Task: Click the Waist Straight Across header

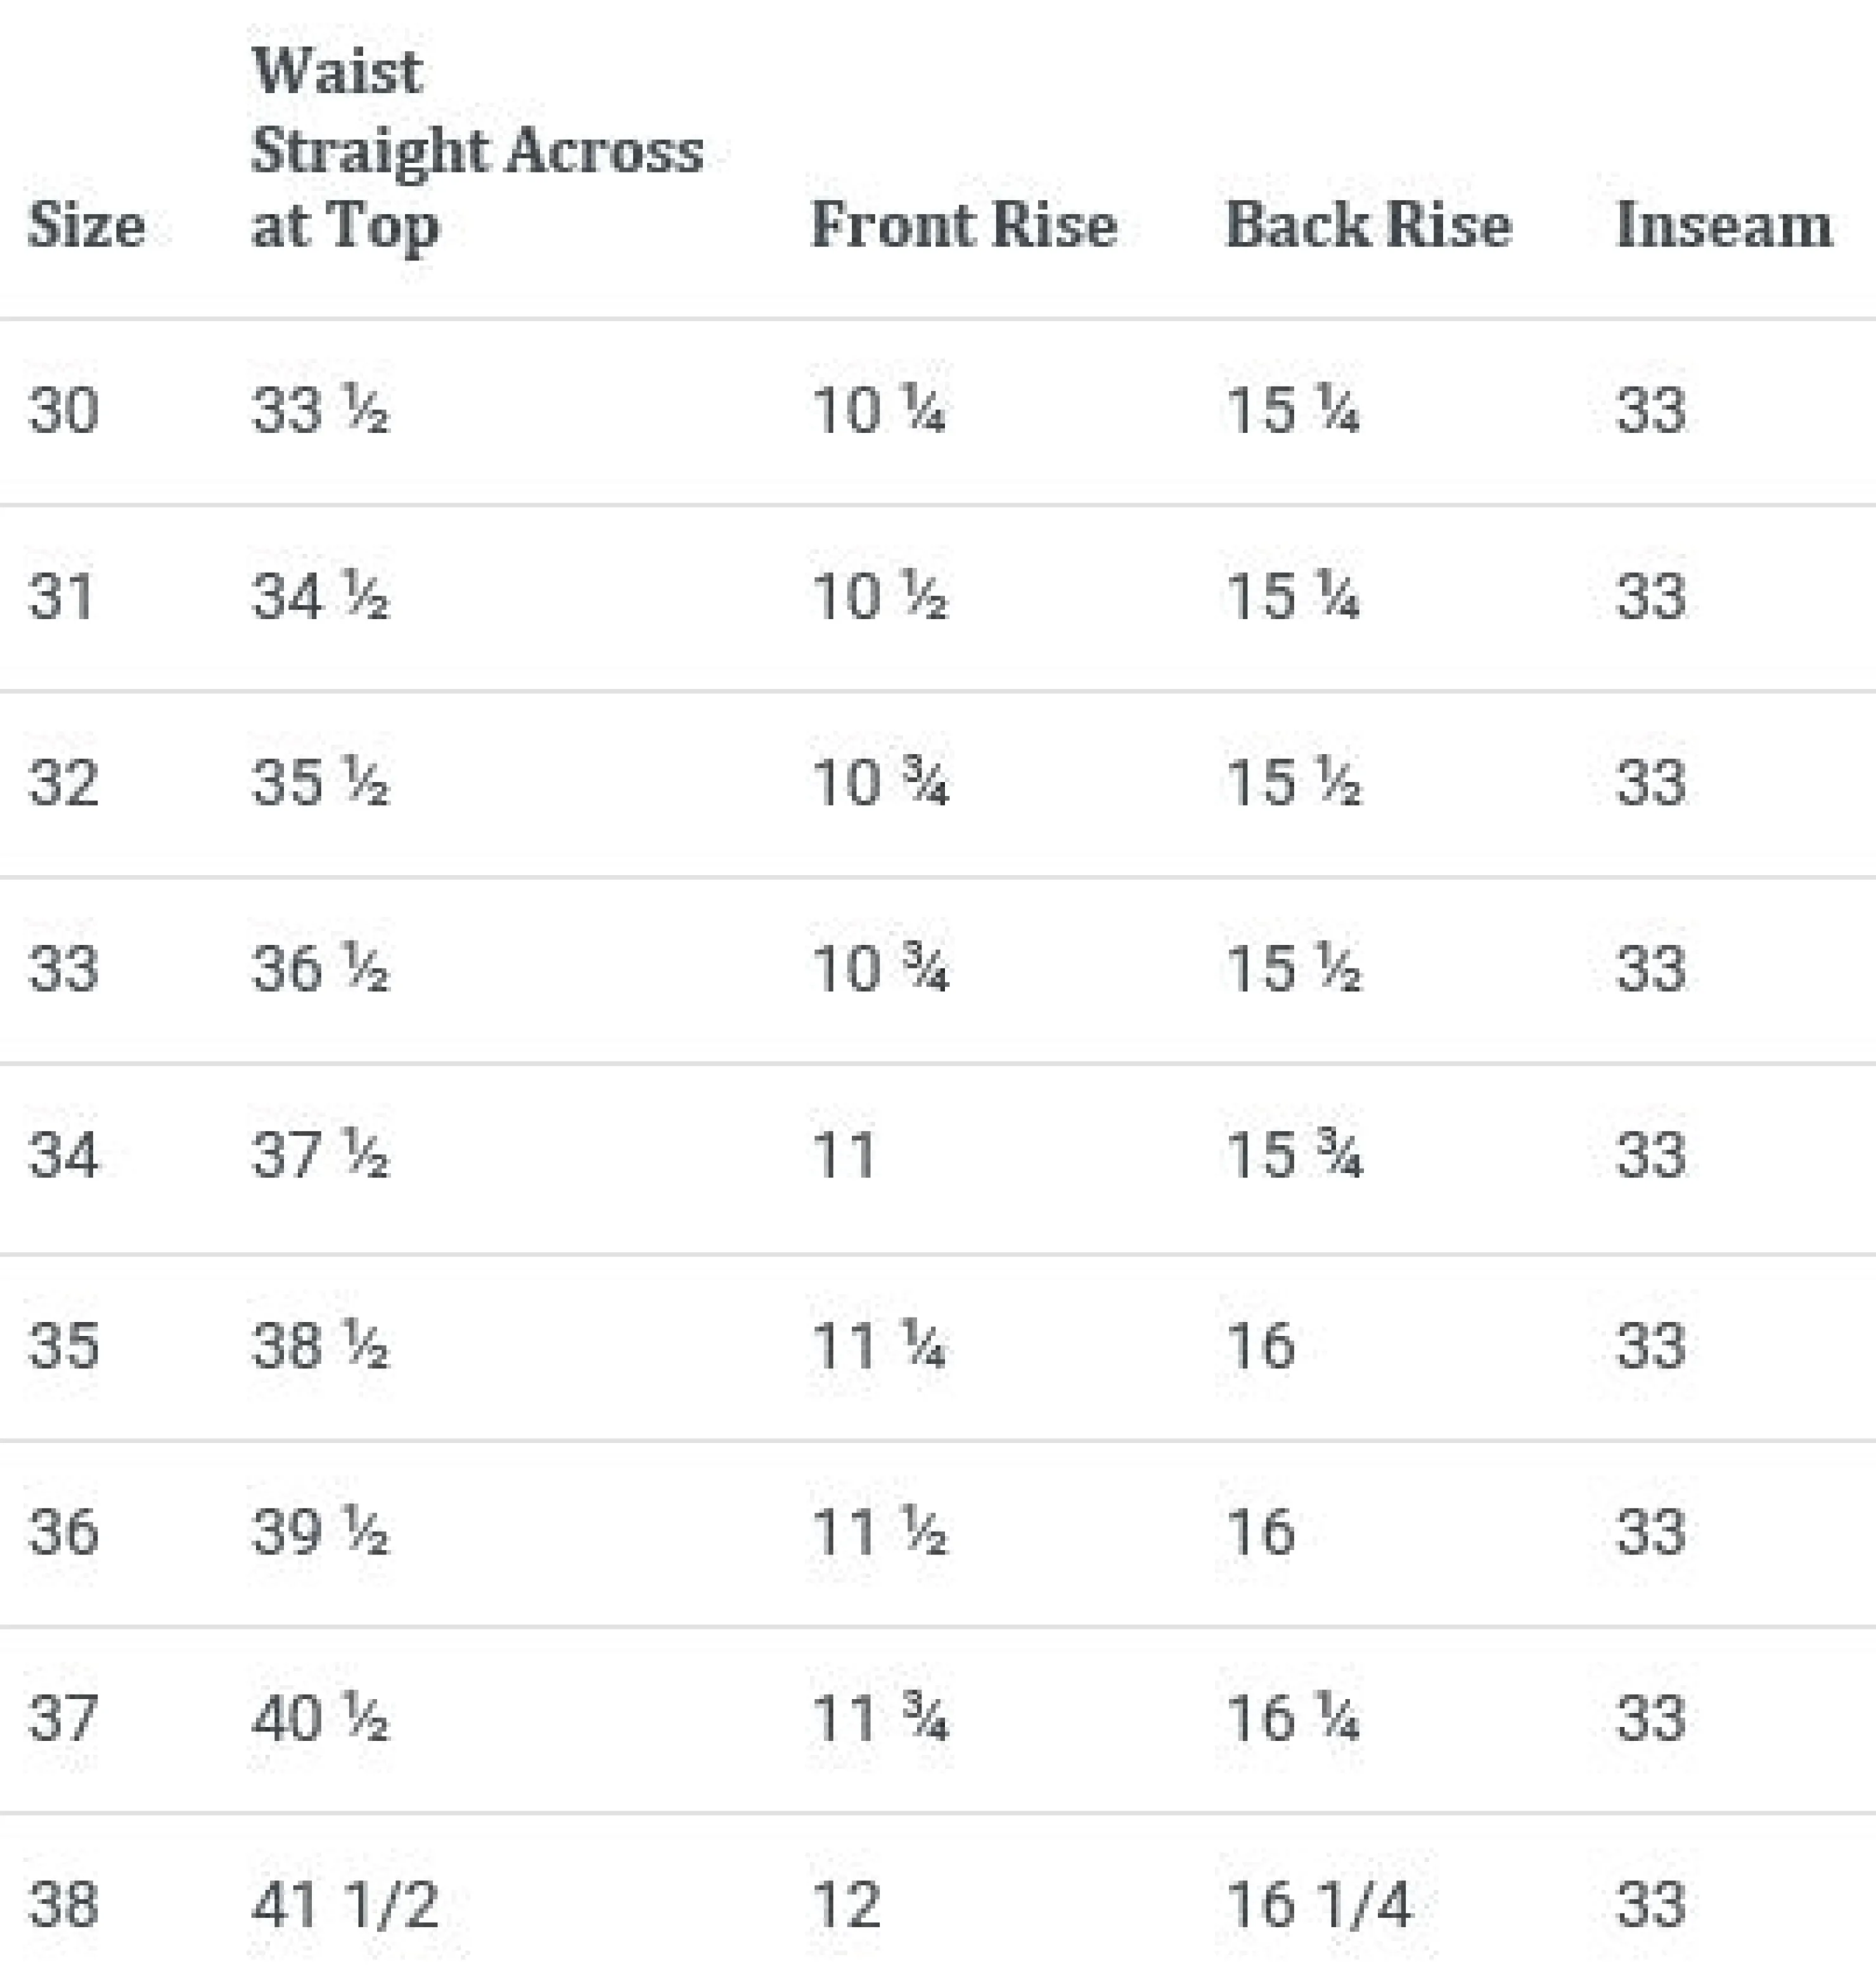Action: (476, 150)
